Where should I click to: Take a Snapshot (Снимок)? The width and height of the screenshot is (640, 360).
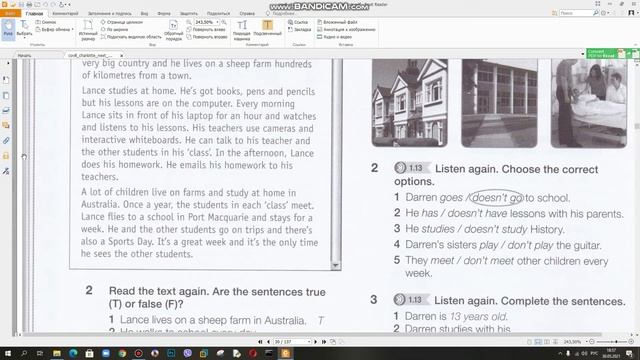tap(46, 22)
